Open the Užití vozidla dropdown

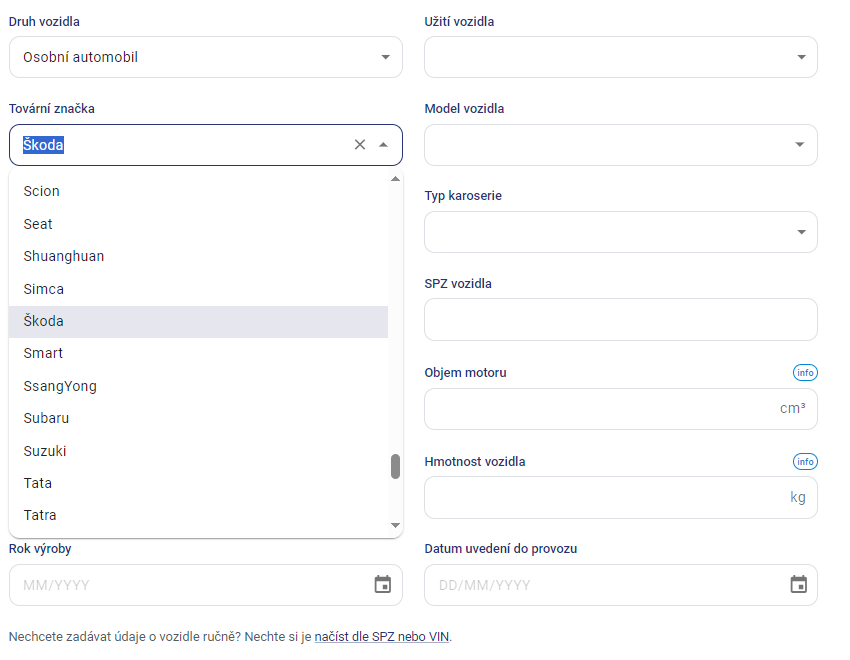click(x=621, y=57)
